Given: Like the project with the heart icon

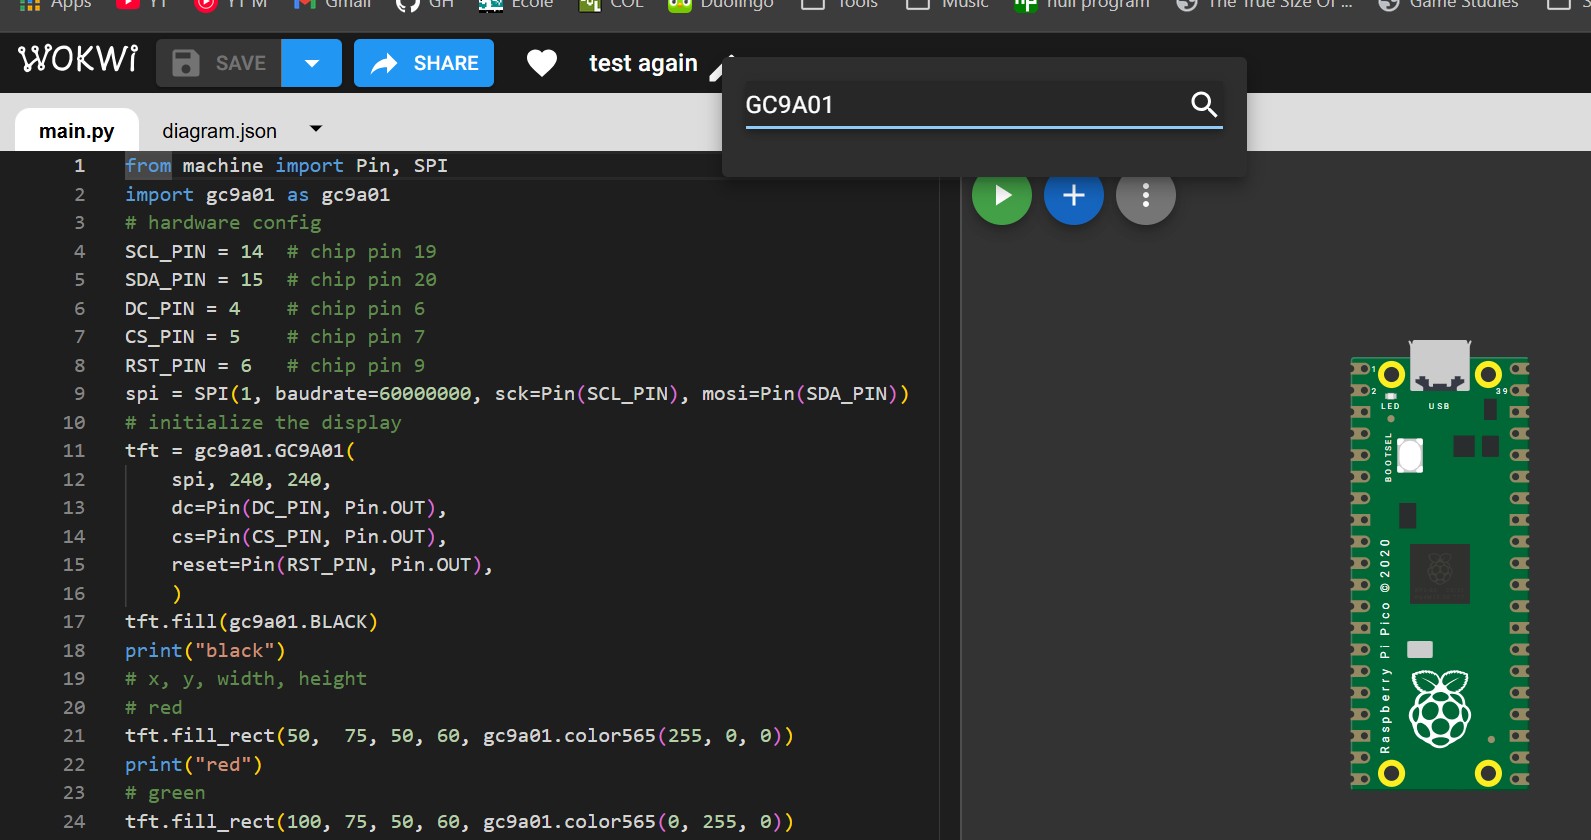Looking at the screenshot, I should click(x=541, y=63).
